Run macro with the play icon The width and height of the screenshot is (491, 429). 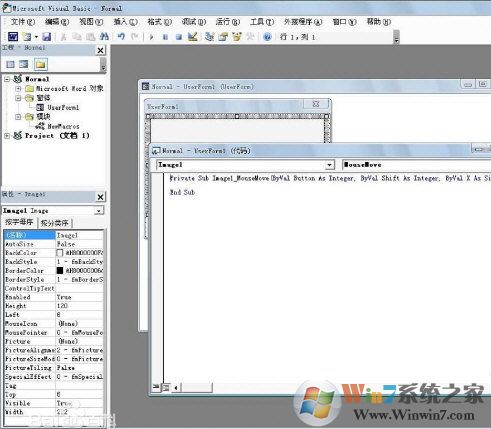tap(151, 37)
